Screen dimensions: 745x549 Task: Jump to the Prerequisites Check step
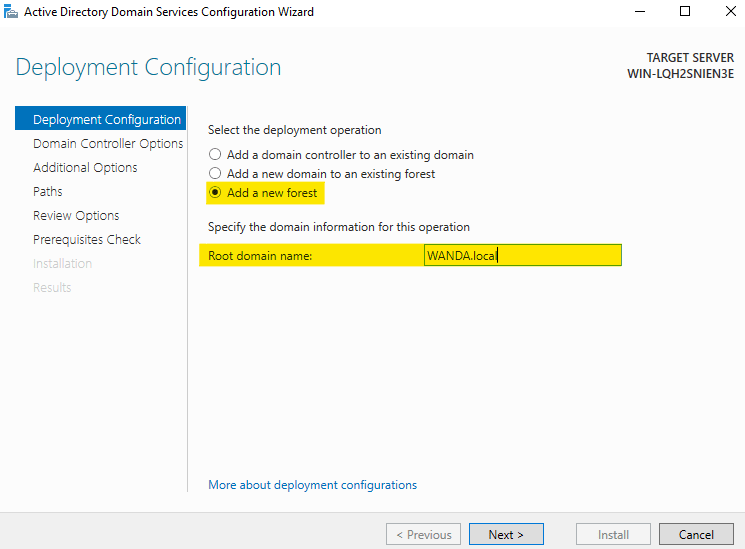[x=87, y=240]
